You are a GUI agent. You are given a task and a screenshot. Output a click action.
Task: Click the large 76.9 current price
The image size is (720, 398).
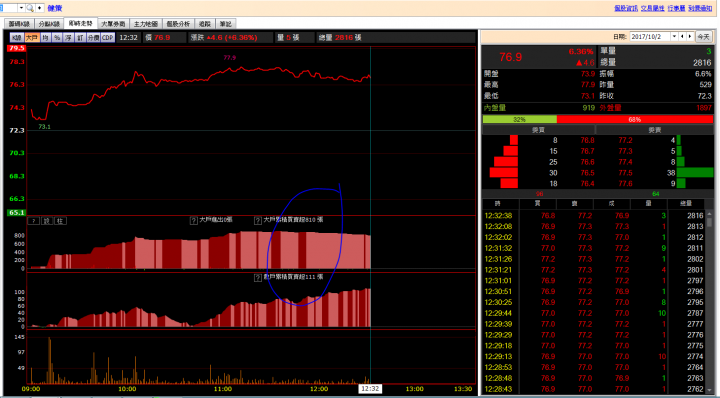(511, 57)
